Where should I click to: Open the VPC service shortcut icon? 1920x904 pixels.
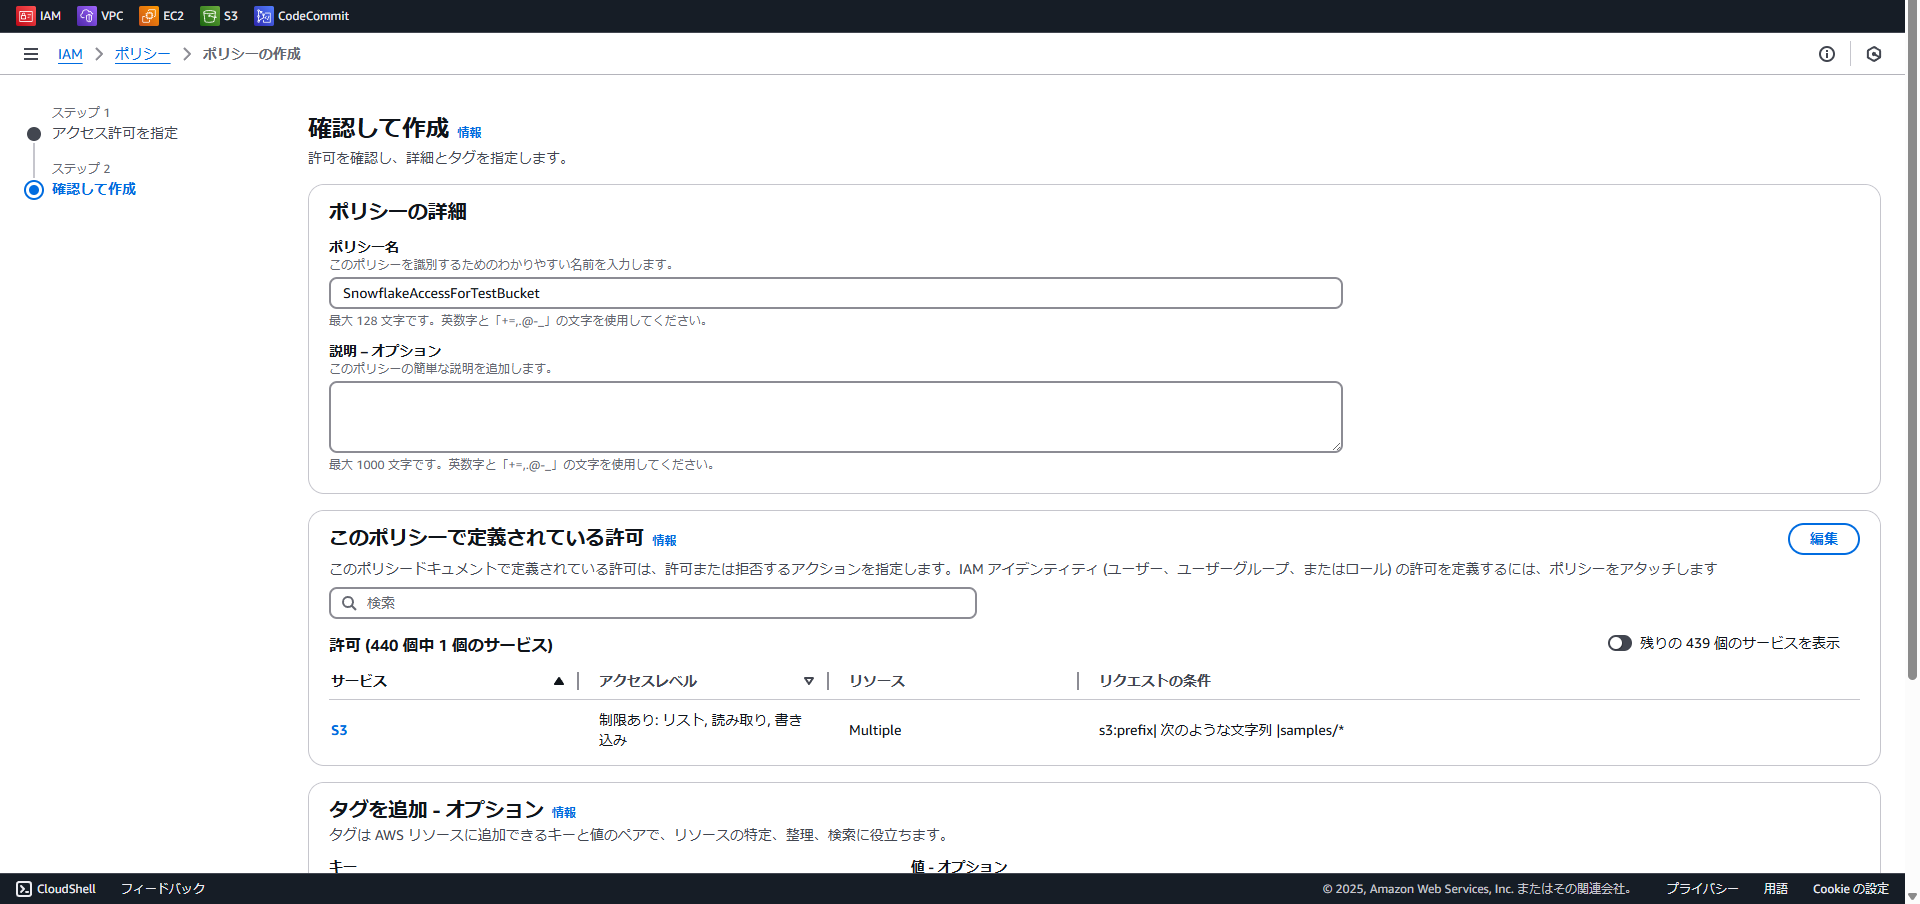(87, 16)
